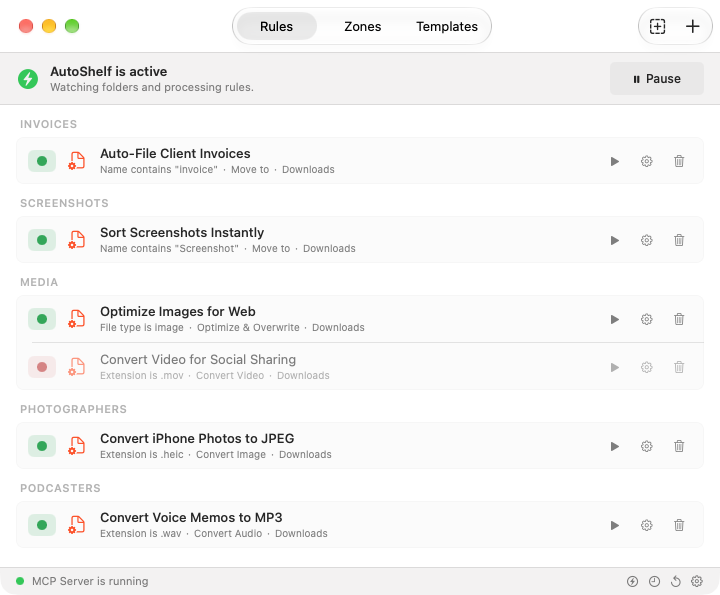Run Convert iPhone Photos to JPEG rule
The height and width of the screenshot is (595, 720).
click(614, 446)
